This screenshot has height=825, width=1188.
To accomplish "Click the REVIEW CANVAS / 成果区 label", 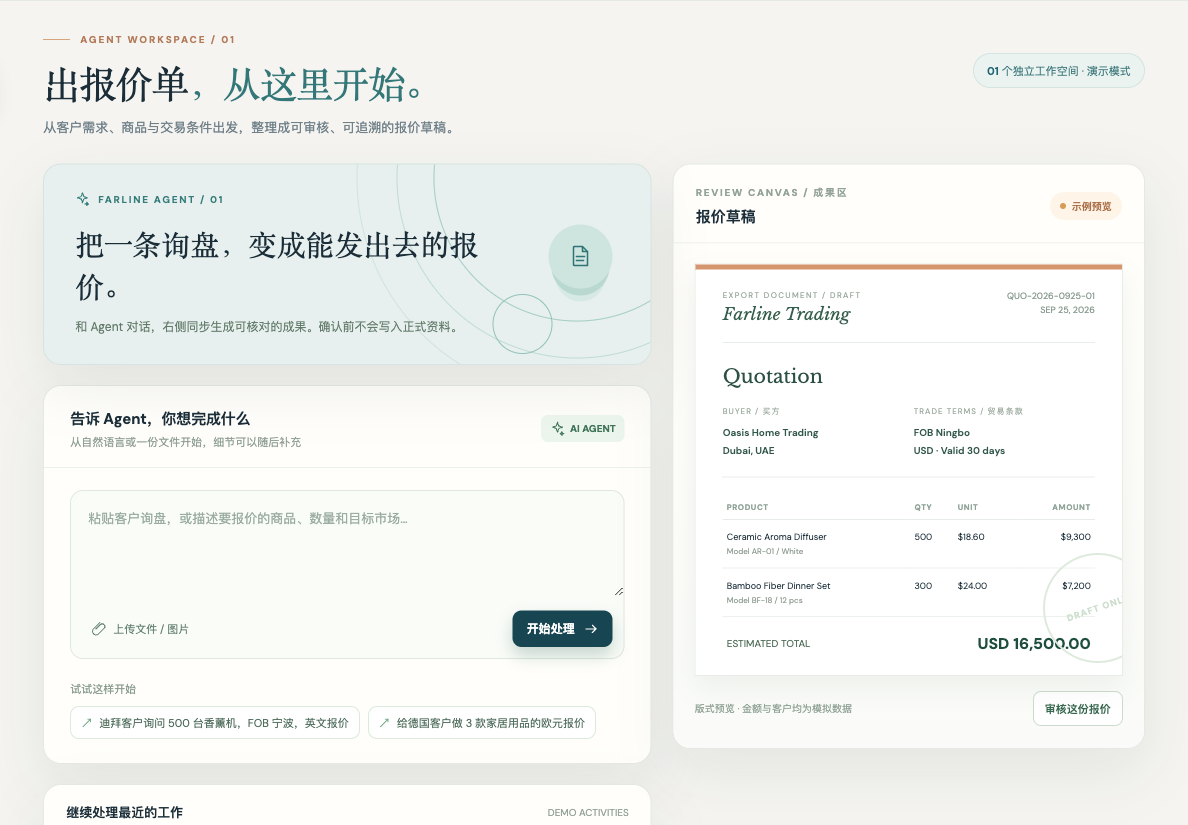I will 771,192.
